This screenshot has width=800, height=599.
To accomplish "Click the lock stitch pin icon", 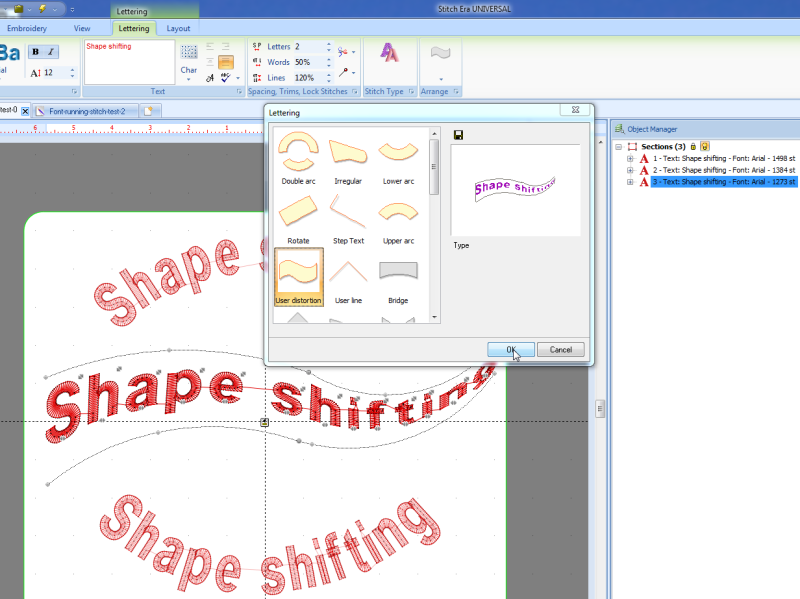I will pyautogui.click(x=344, y=72).
